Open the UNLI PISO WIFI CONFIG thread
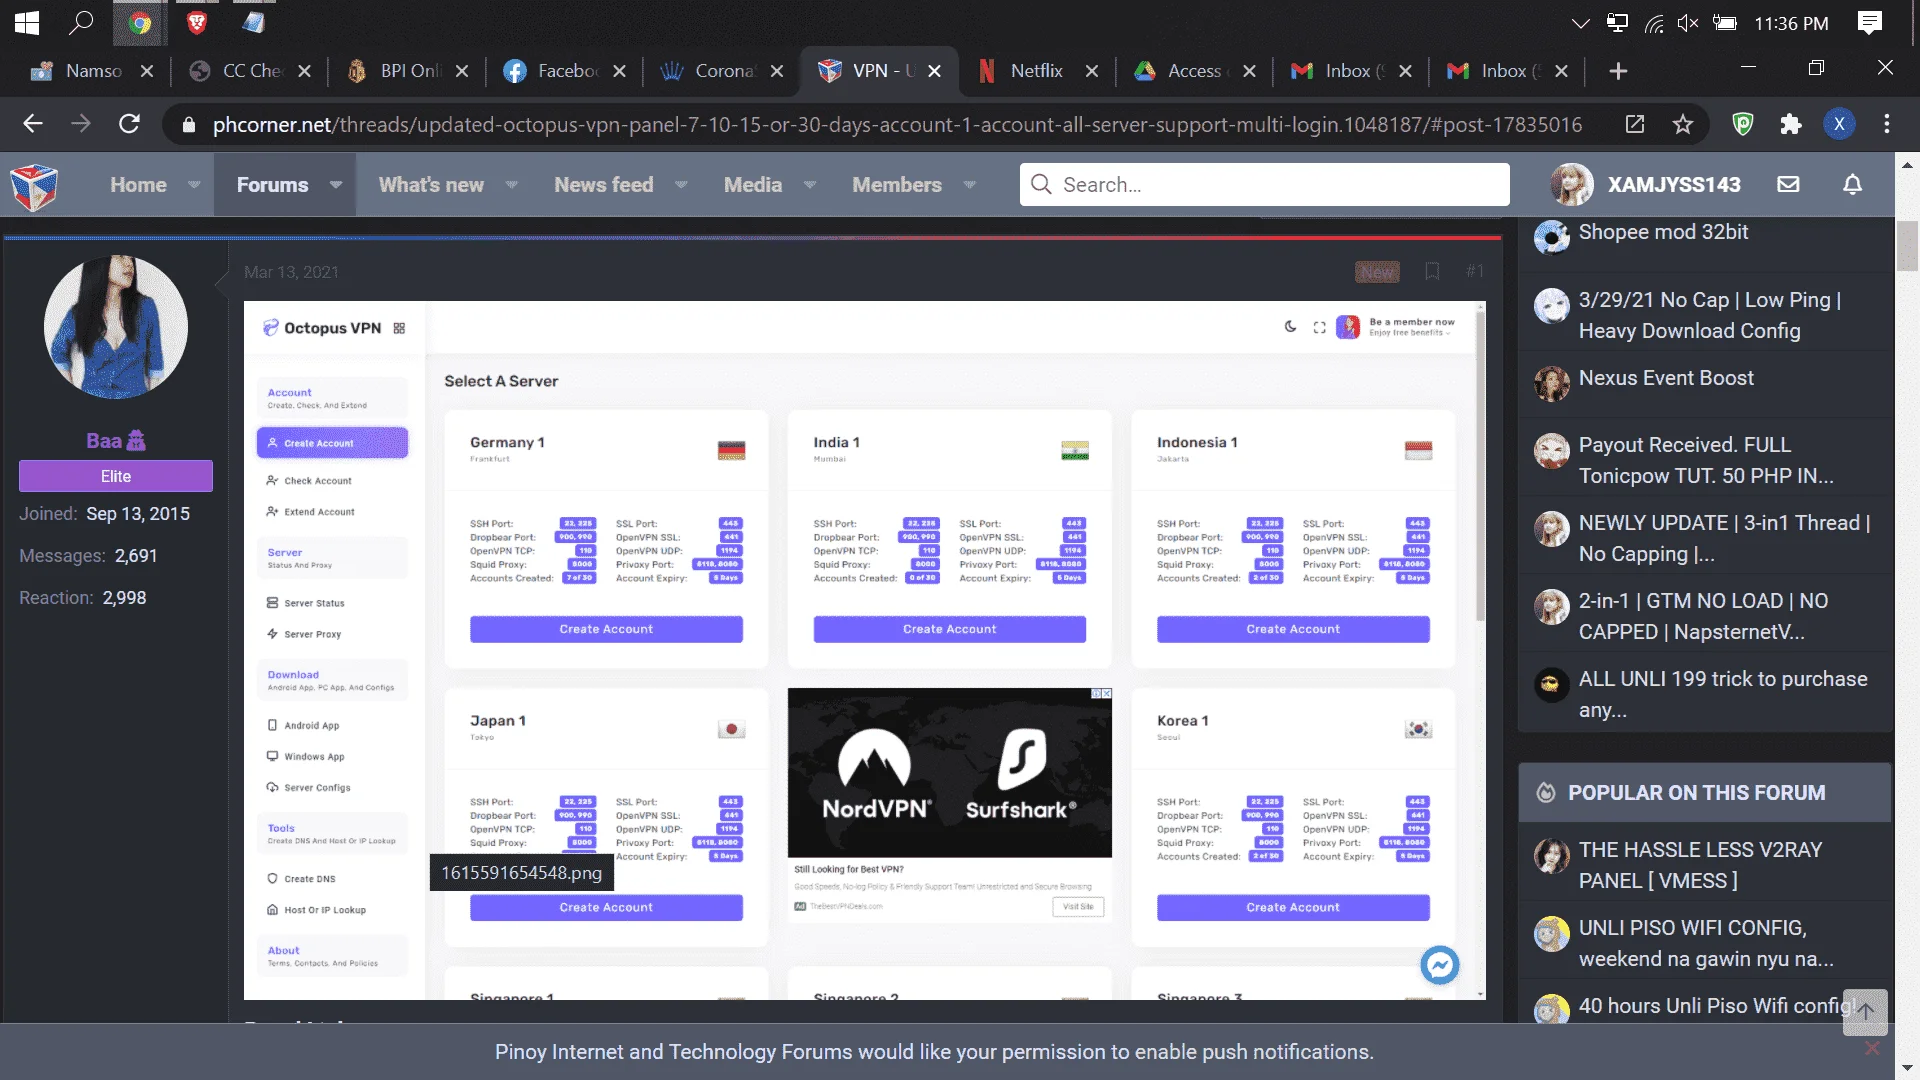Image resolution: width=1920 pixels, height=1080 pixels. (1706, 943)
